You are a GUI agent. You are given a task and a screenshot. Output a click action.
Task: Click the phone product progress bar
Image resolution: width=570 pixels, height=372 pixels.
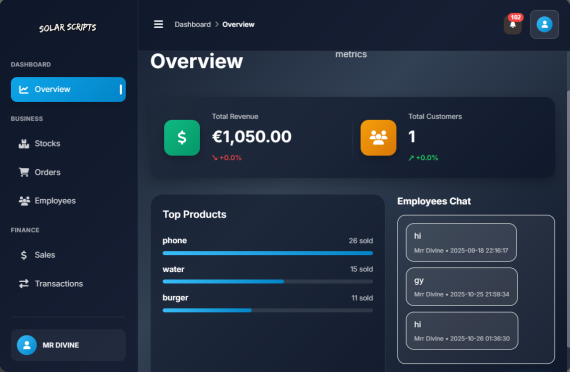pyautogui.click(x=268, y=253)
